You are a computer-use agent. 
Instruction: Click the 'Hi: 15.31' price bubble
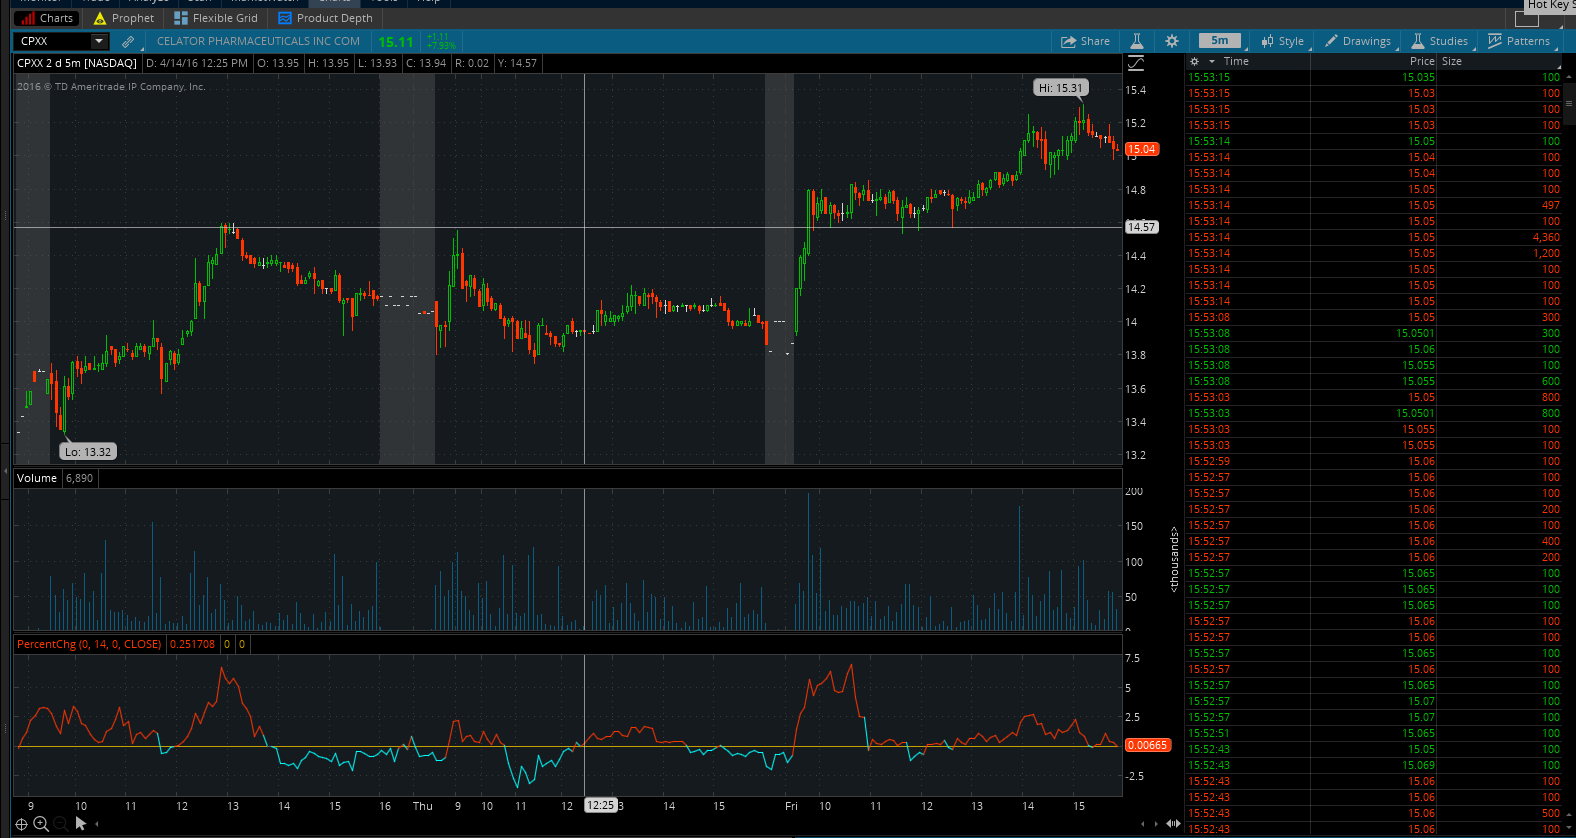coord(1060,88)
